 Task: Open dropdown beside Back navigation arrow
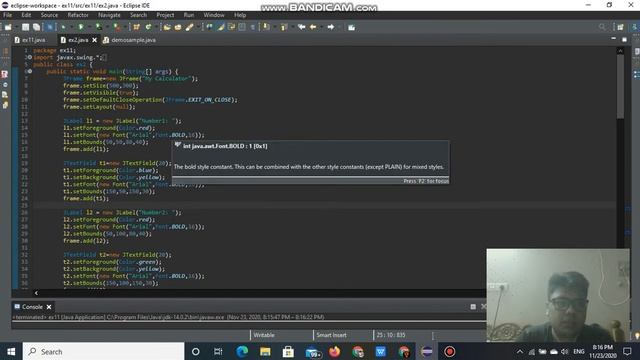(321, 27)
